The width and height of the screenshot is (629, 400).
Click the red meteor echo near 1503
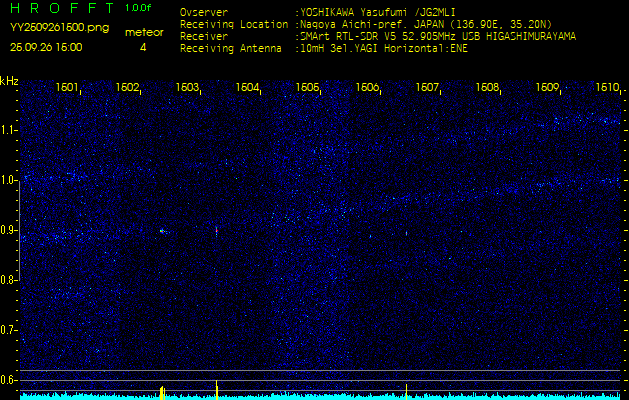tap(217, 231)
